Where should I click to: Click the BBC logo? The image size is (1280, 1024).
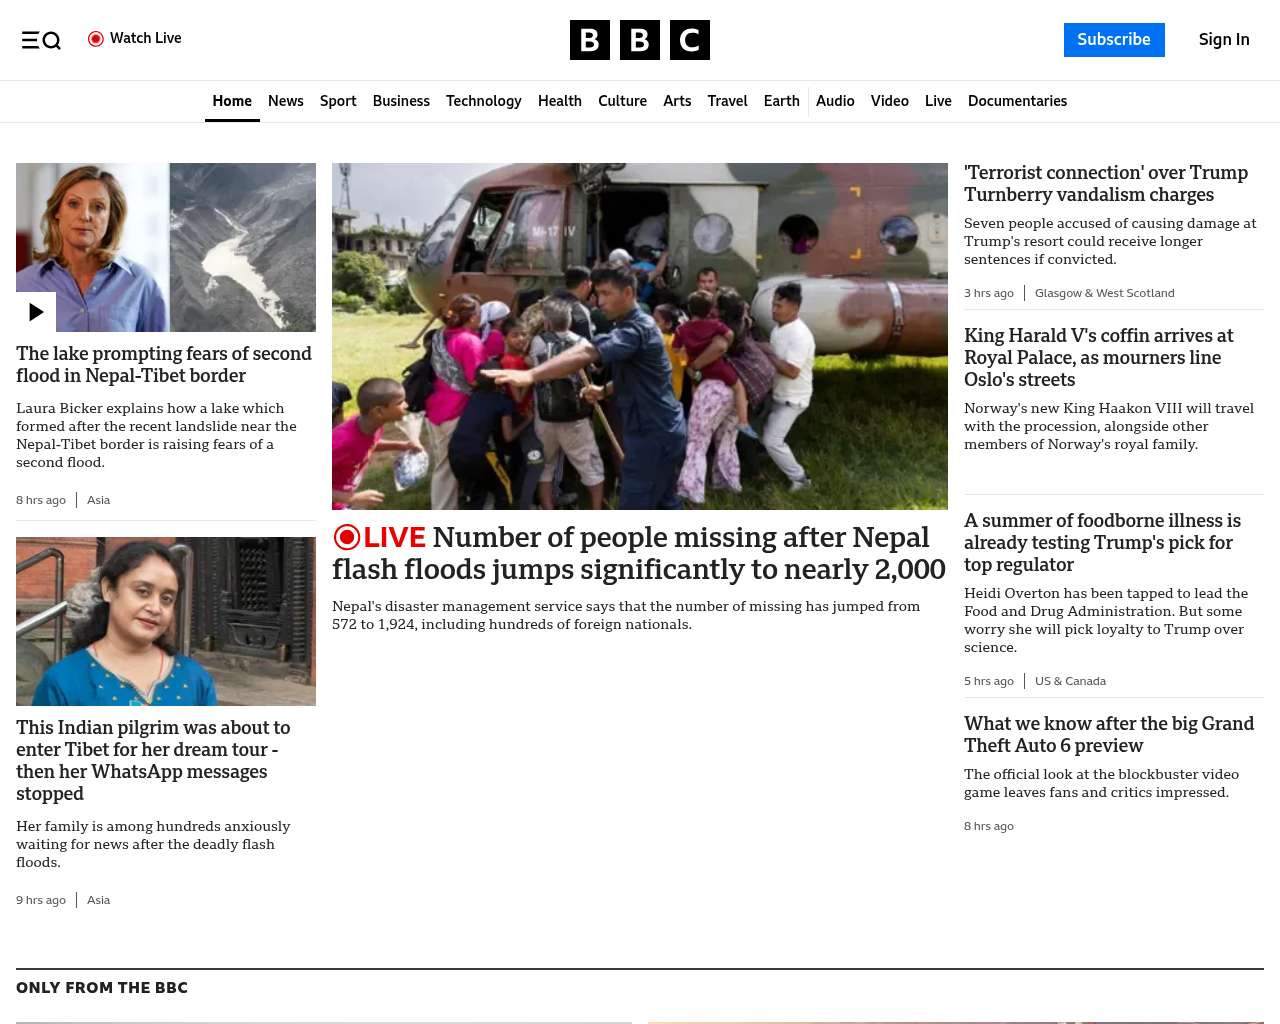[640, 40]
